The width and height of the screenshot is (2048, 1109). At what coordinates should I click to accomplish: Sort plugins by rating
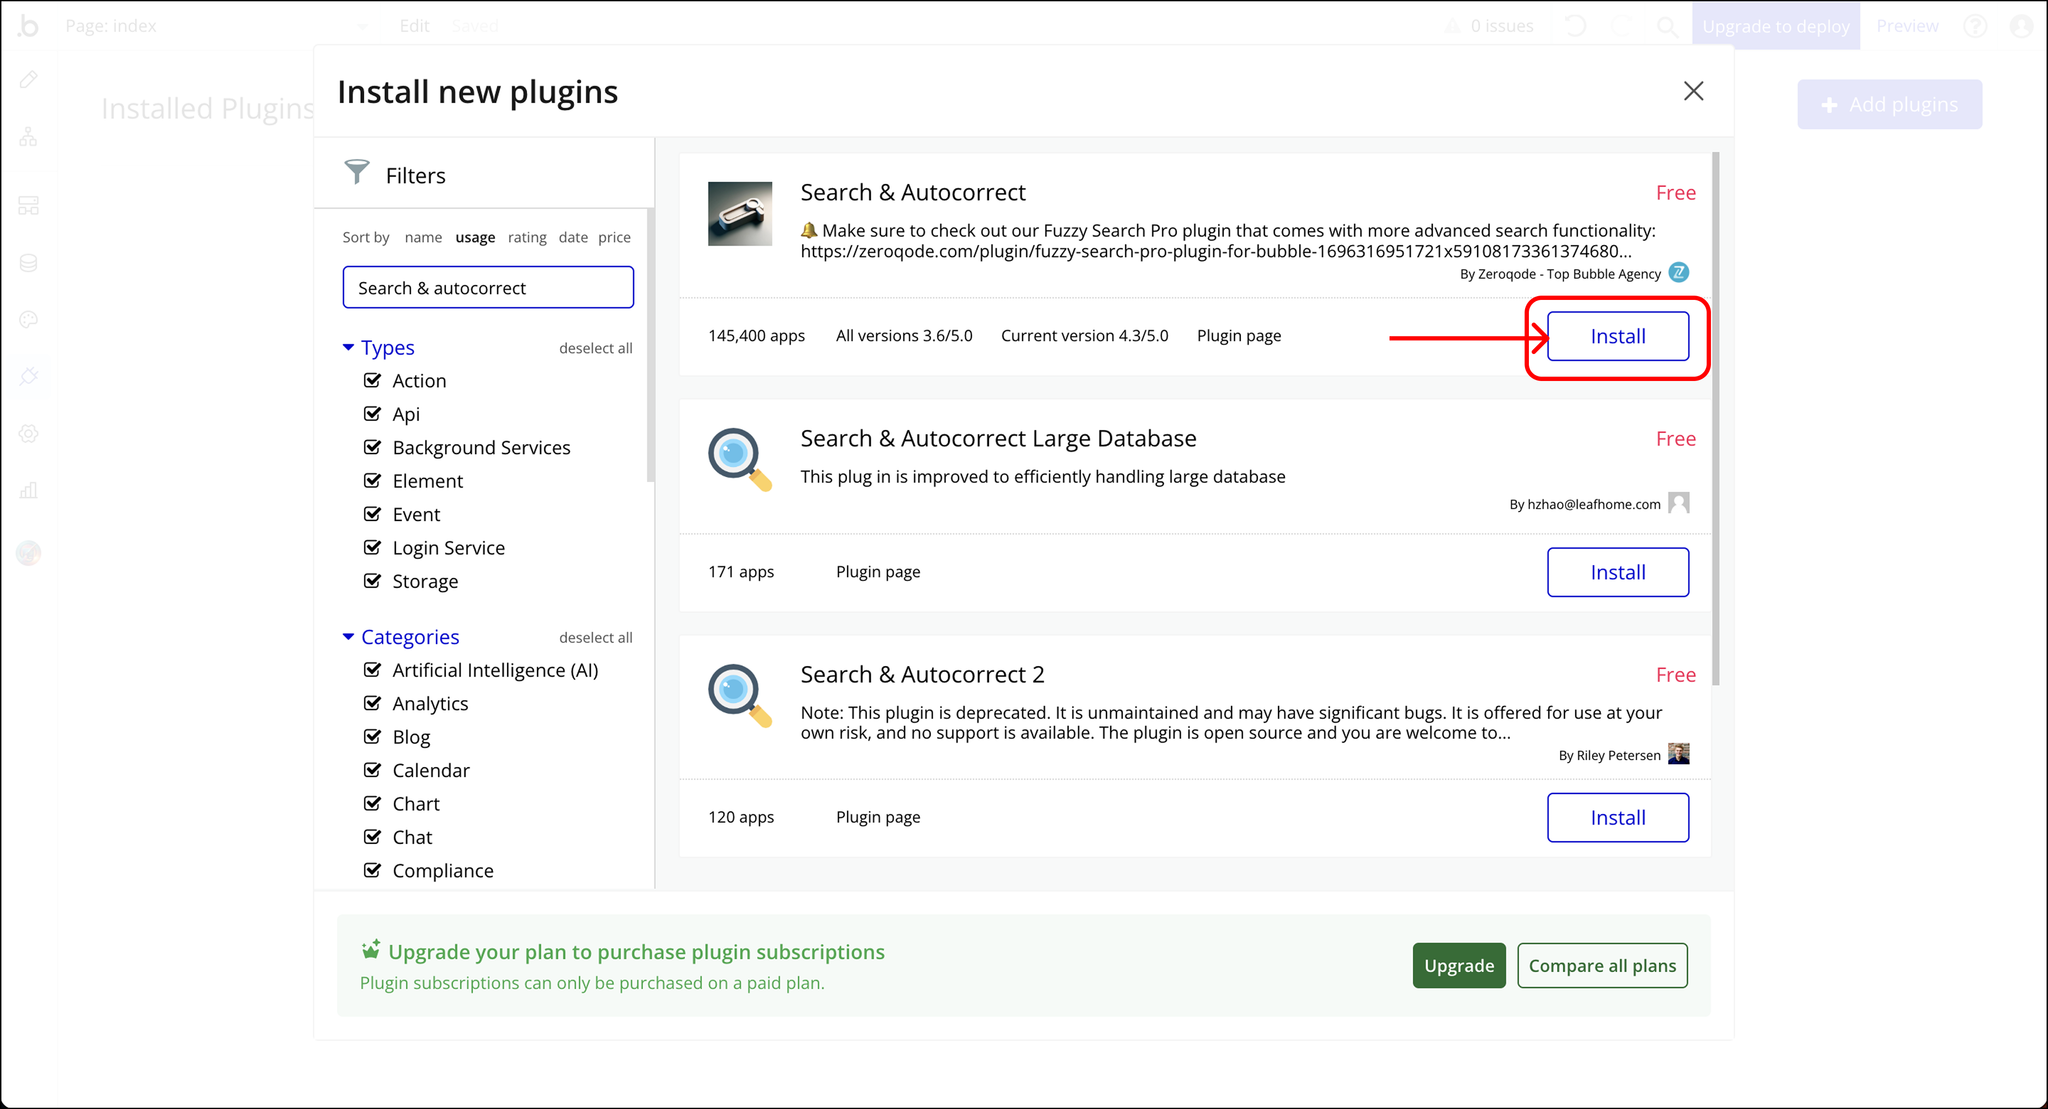527,237
